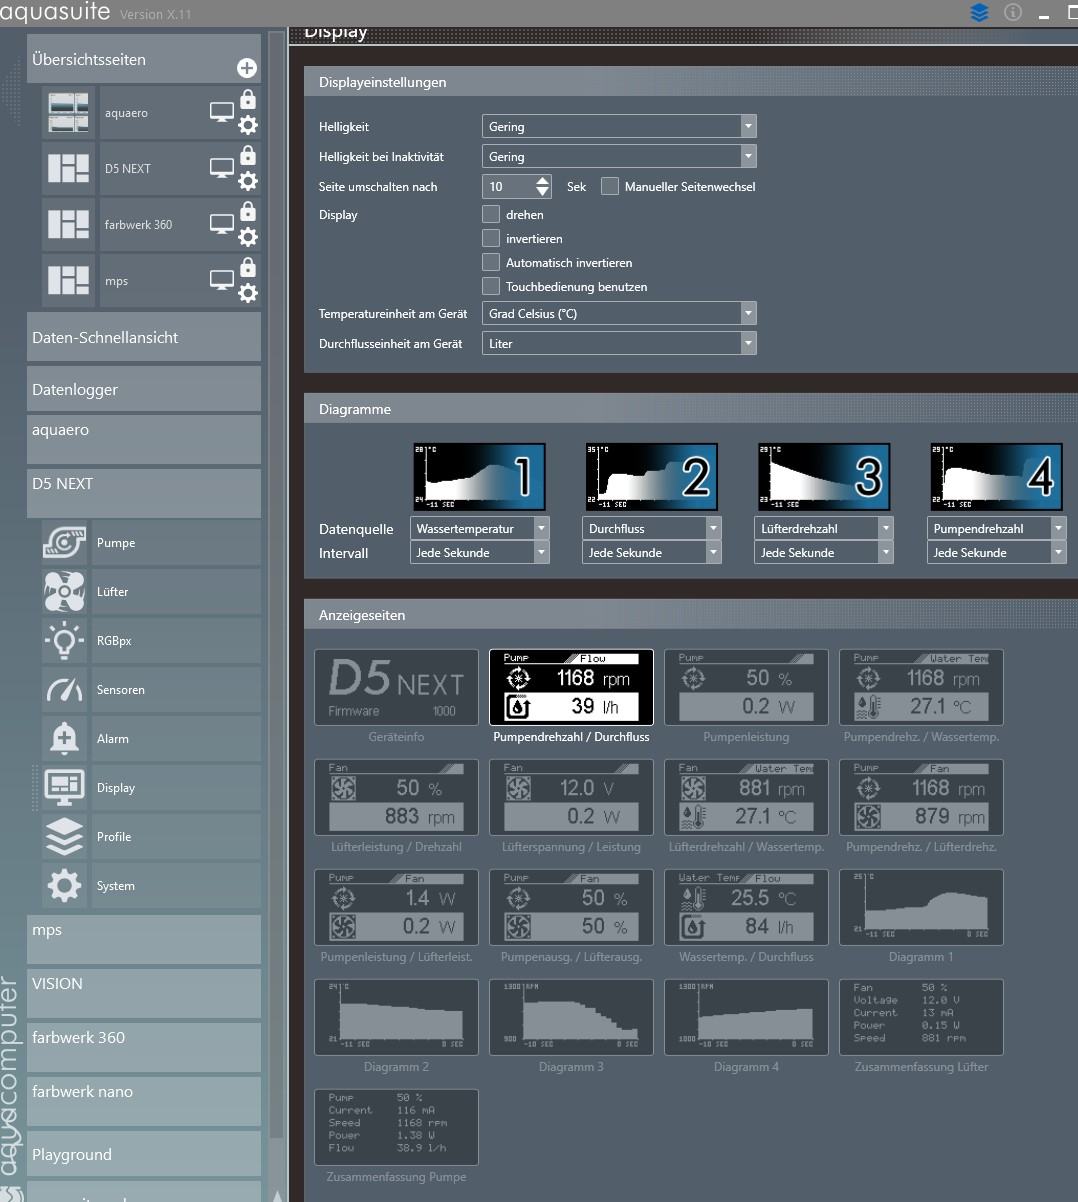Image resolution: width=1078 pixels, height=1202 pixels.
Task: Open the RGBpx light bulb icon
Action: [64, 641]
